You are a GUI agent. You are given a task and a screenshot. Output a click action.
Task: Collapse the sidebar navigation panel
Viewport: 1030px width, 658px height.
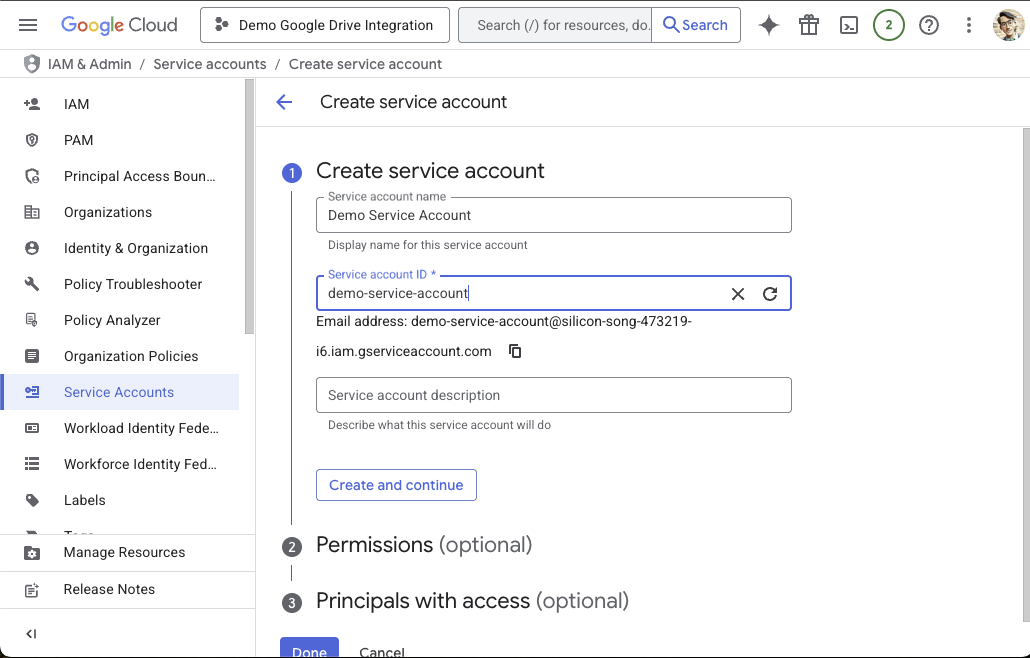click(x=31, y=634)
